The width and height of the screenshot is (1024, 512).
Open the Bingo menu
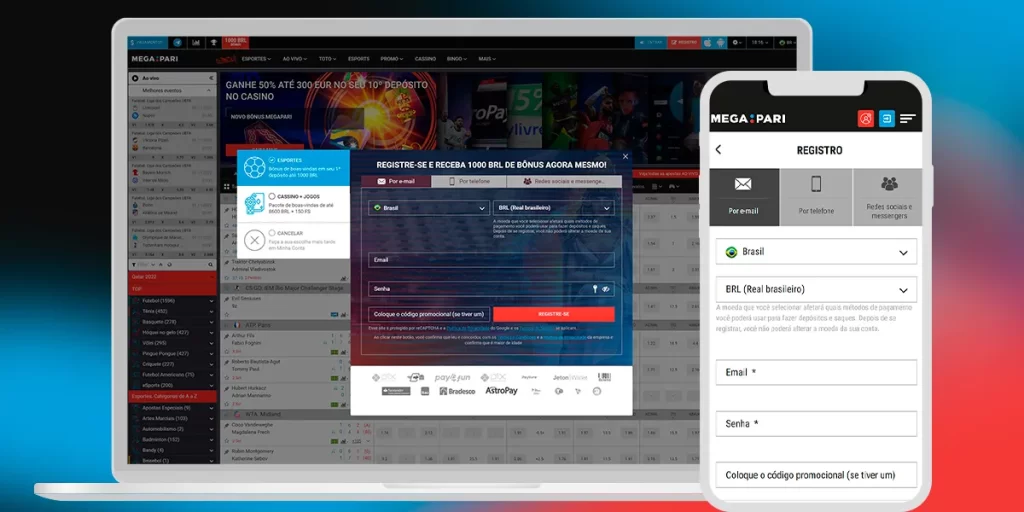coord(457,59)
